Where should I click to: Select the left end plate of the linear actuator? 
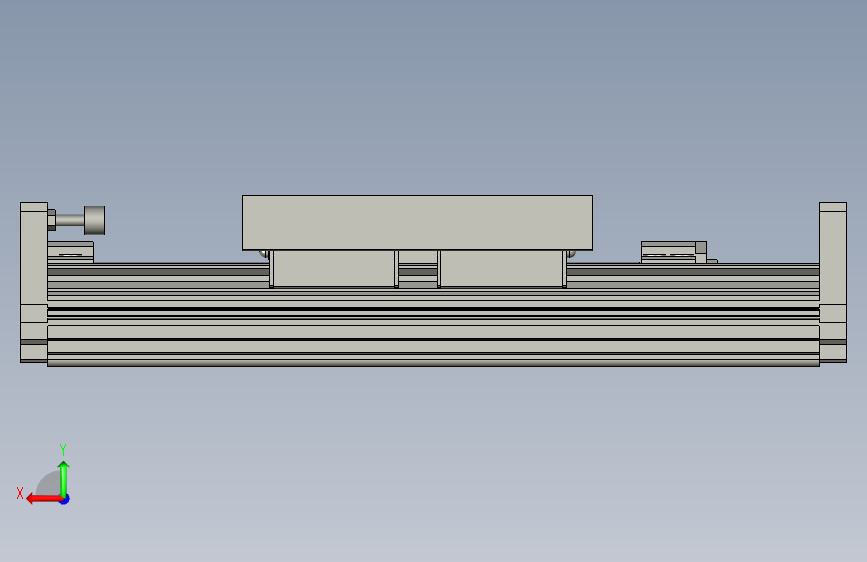coord(34,283)
